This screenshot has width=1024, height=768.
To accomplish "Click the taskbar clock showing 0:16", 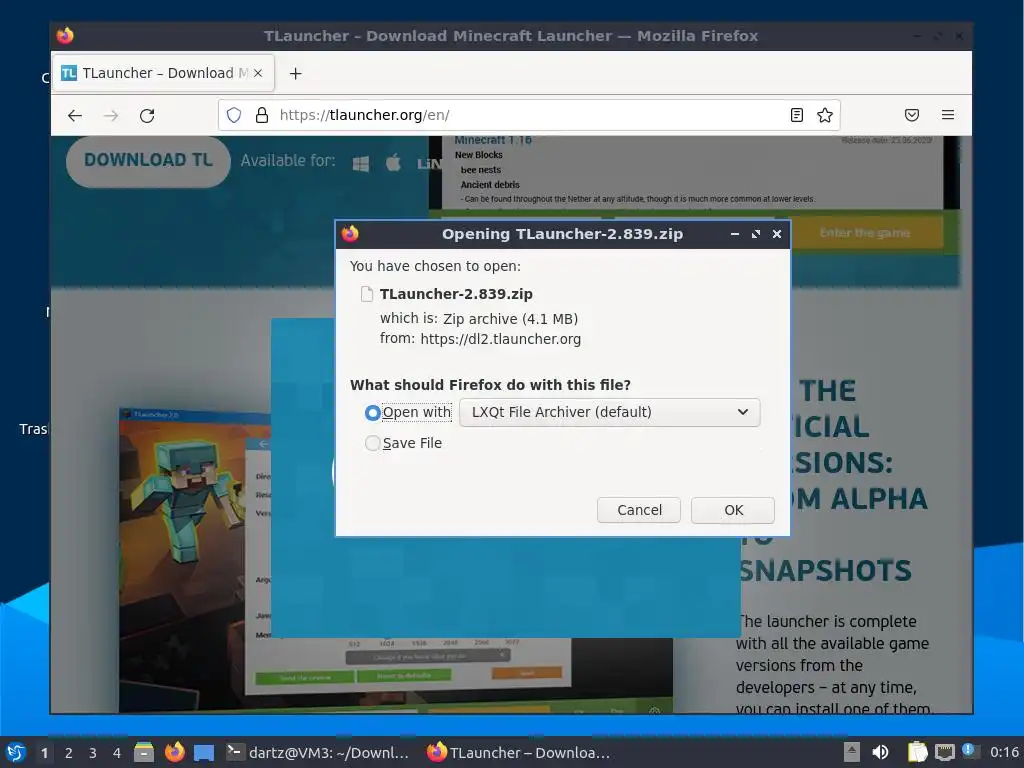I will 1004,752.
